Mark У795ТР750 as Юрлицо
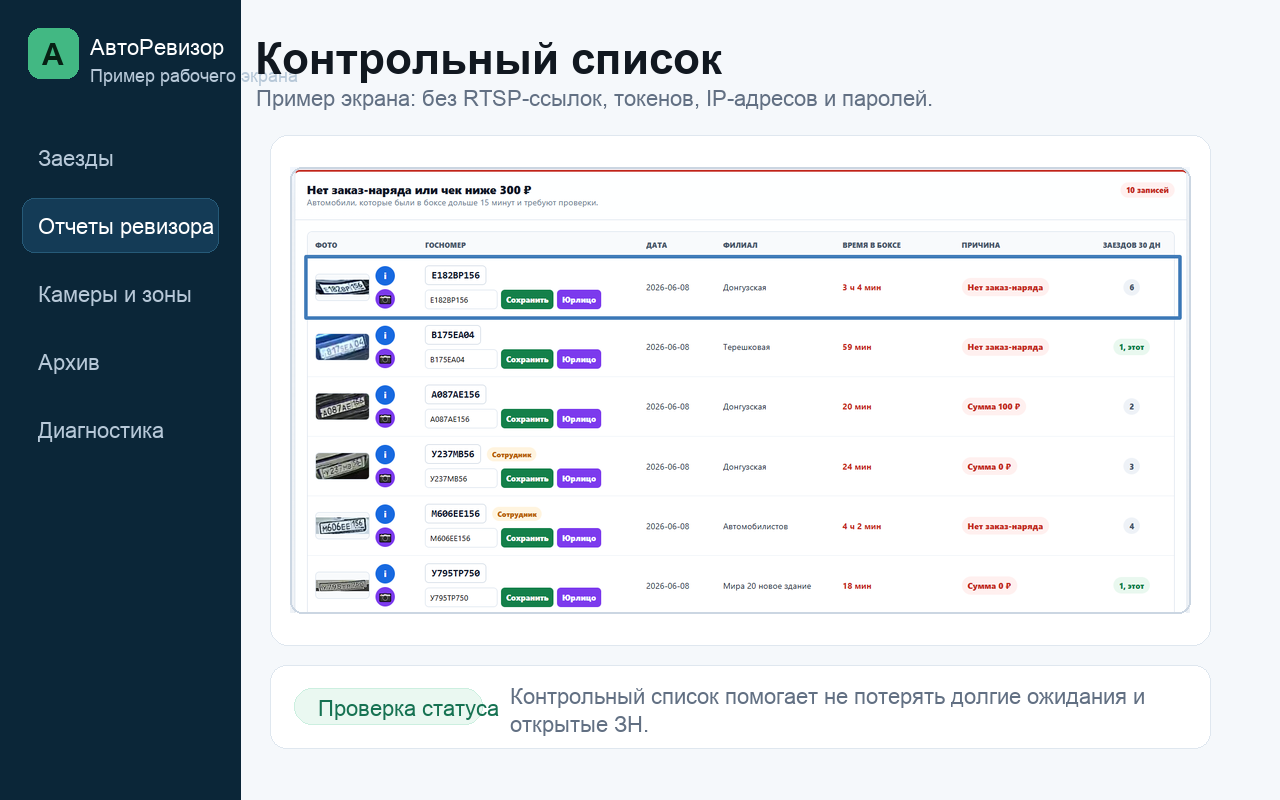The width and height of the screenshot is (1280, 800). pyautogui.click(x=579, y=598)
